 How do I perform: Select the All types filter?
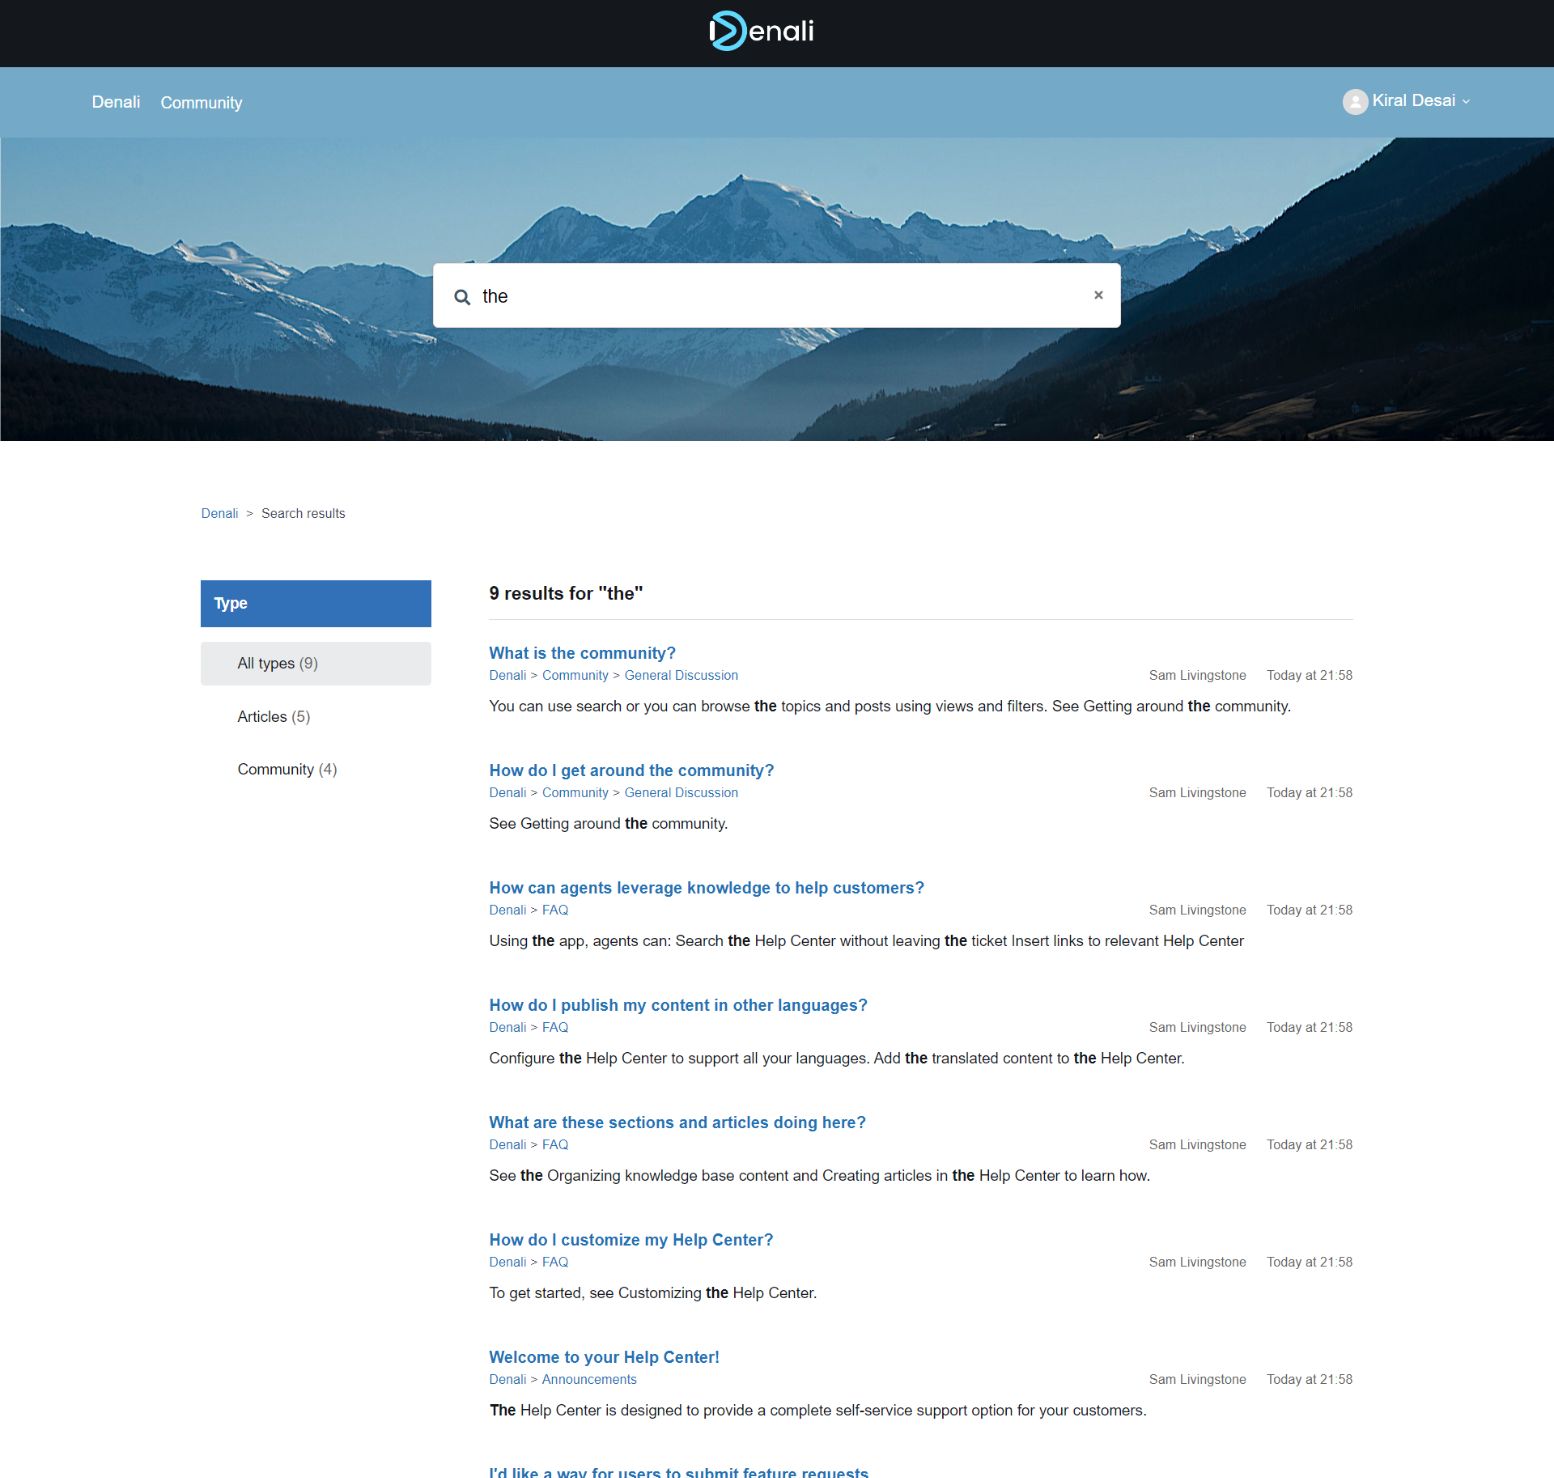(x=277, y=664)
